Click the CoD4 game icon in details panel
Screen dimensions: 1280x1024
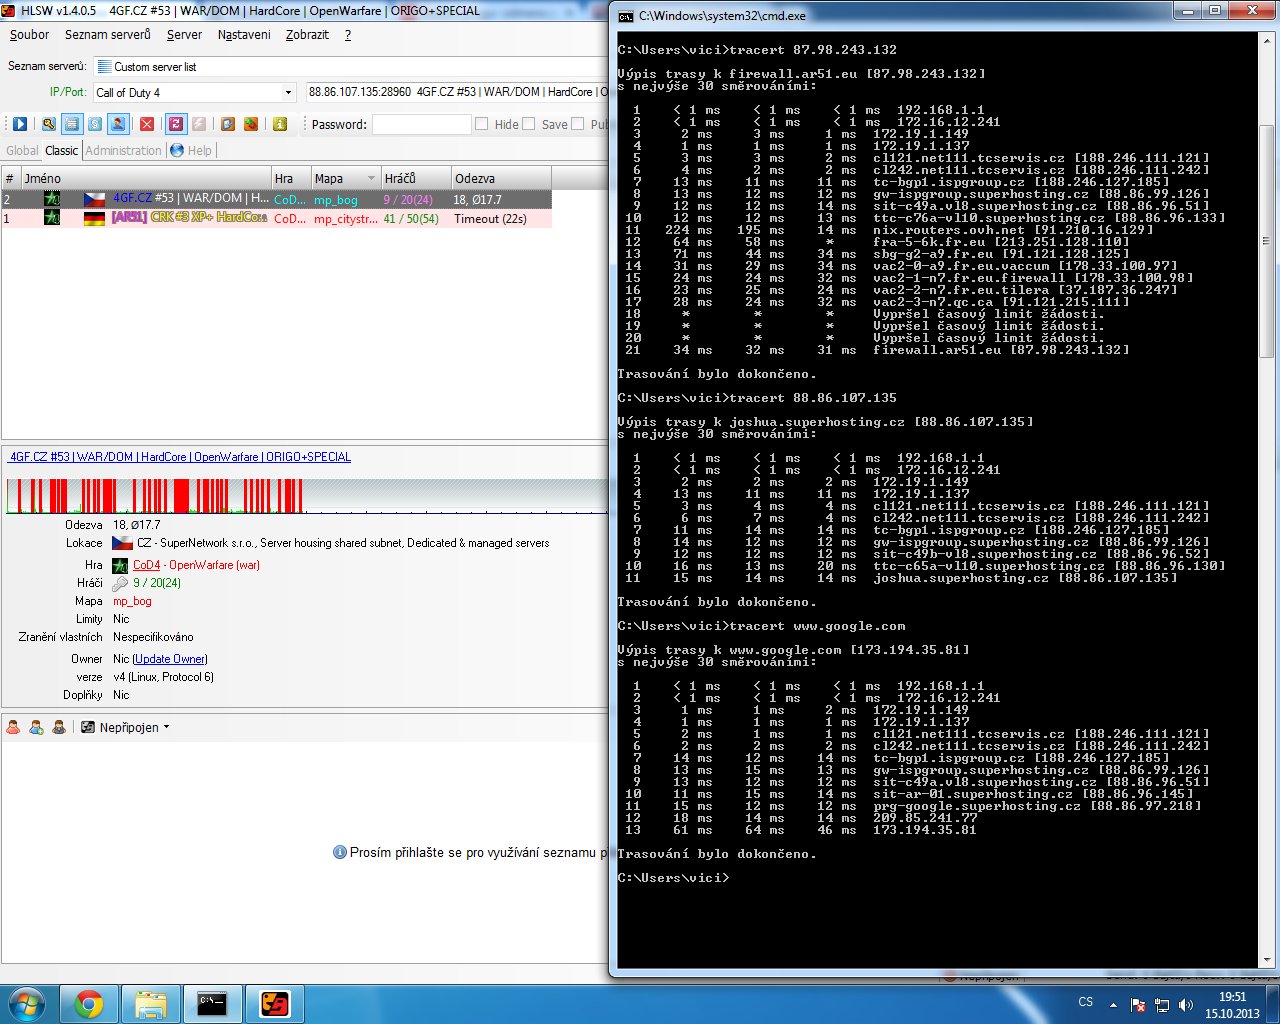tap(120, 565)
